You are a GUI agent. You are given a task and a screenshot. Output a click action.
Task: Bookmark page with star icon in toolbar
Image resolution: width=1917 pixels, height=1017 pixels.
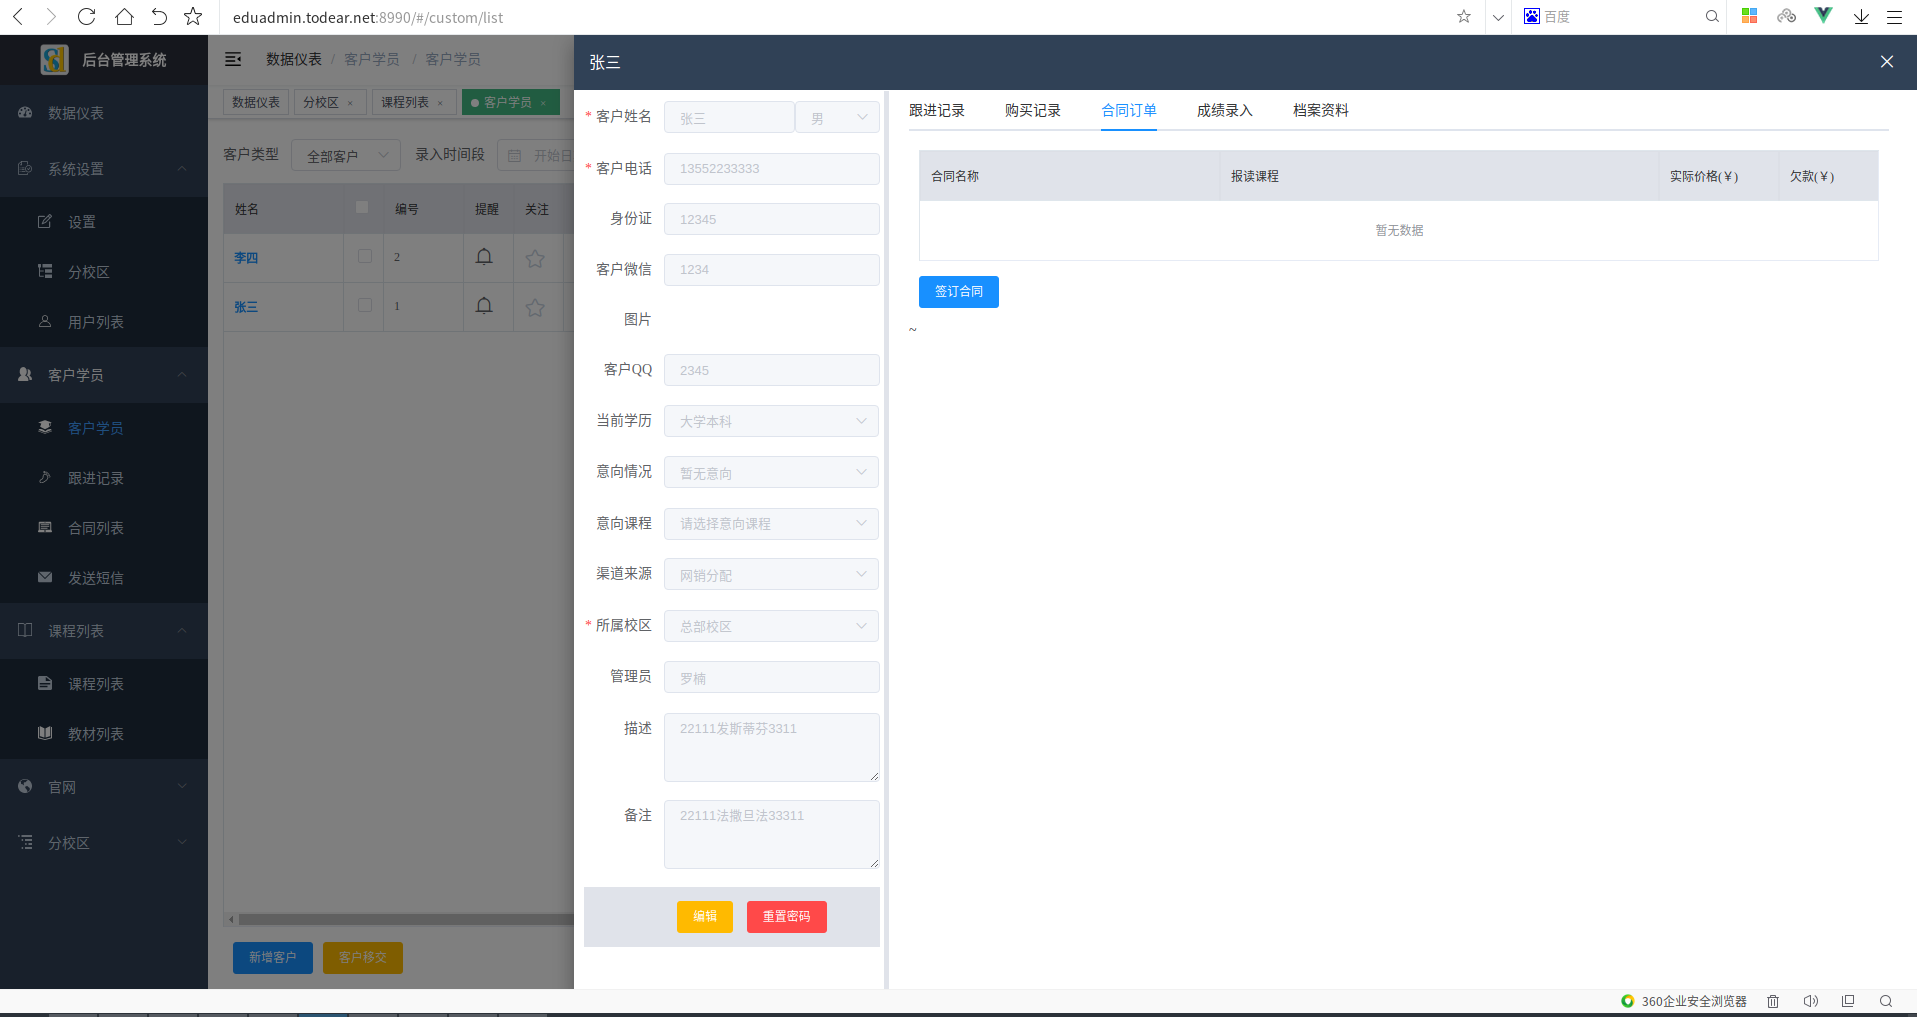(x=194, y=17)
